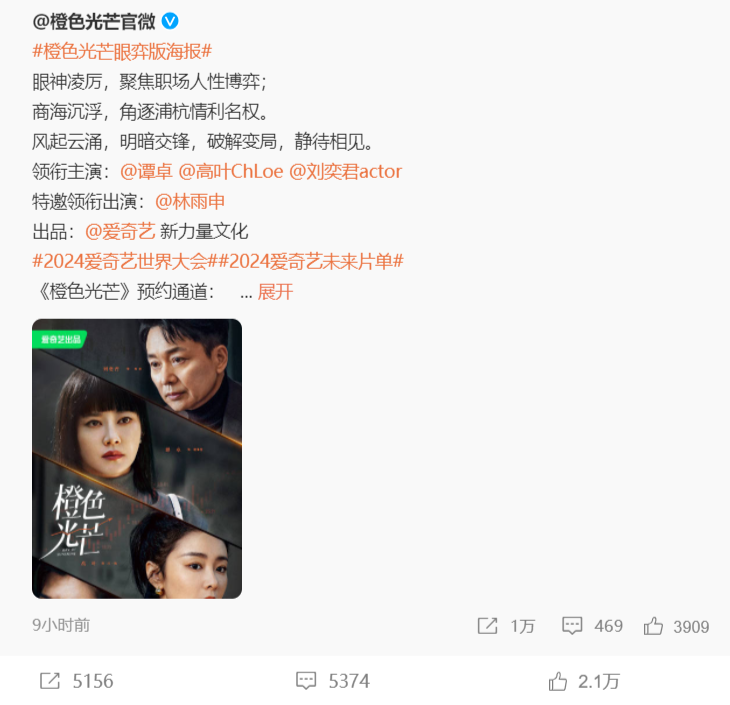Click the repost icon beside 1万
This screenshot has width=730, height=705.
(x=487, y=626)
